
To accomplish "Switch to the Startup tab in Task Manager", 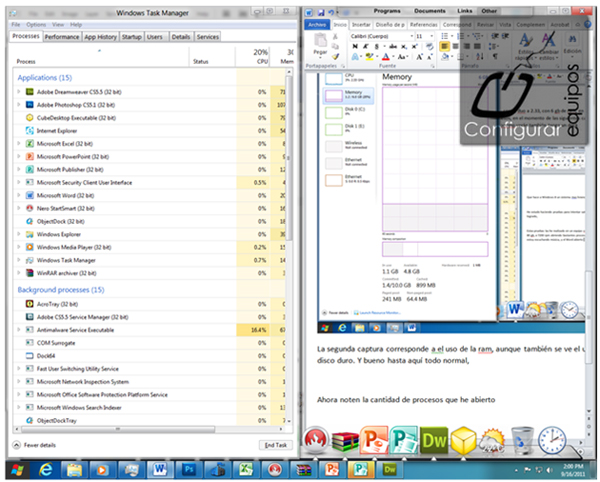I will pyautogui.click(x=132, y=37).
